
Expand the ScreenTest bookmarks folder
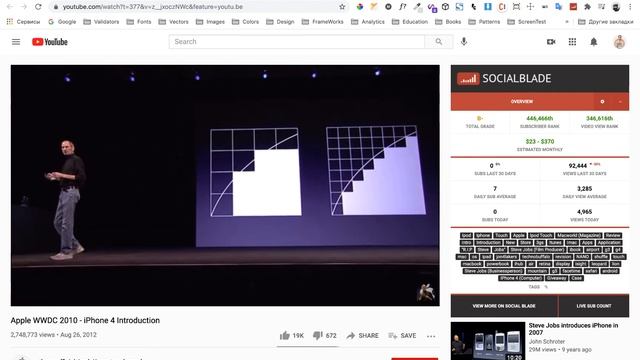527,22
